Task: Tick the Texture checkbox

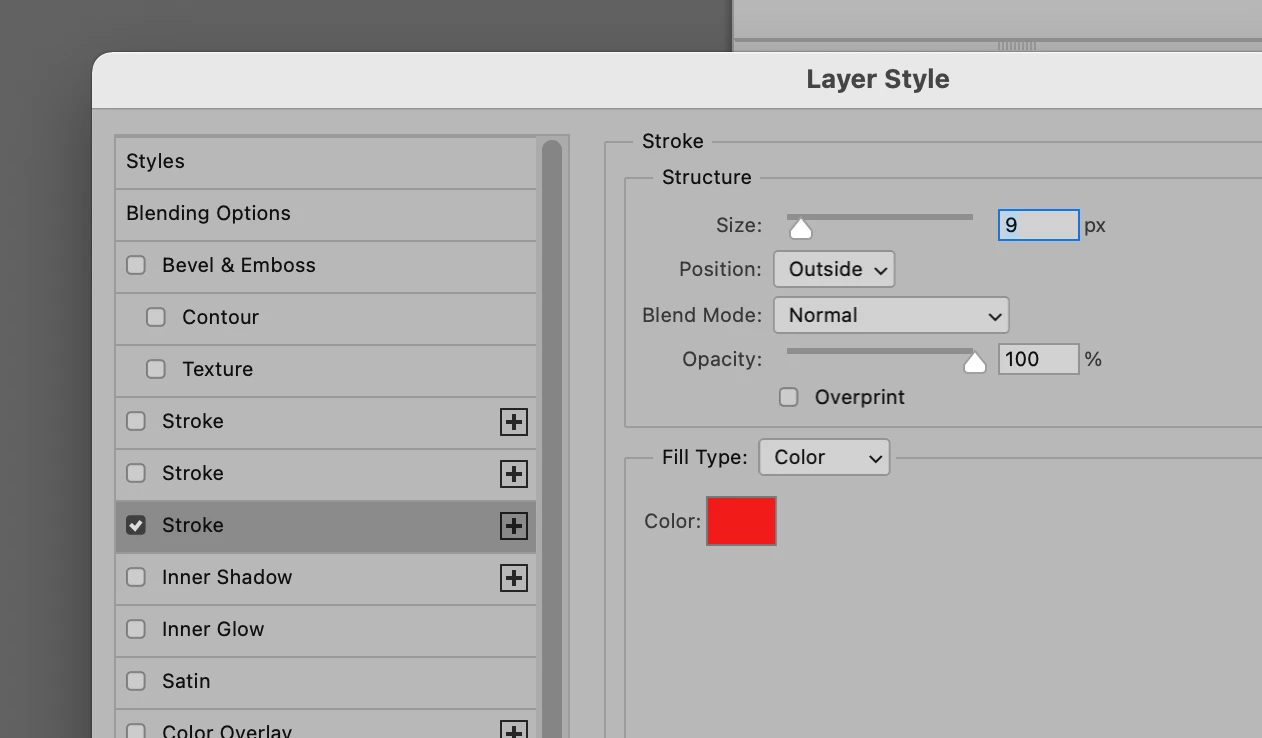Action: click(156, 369)
